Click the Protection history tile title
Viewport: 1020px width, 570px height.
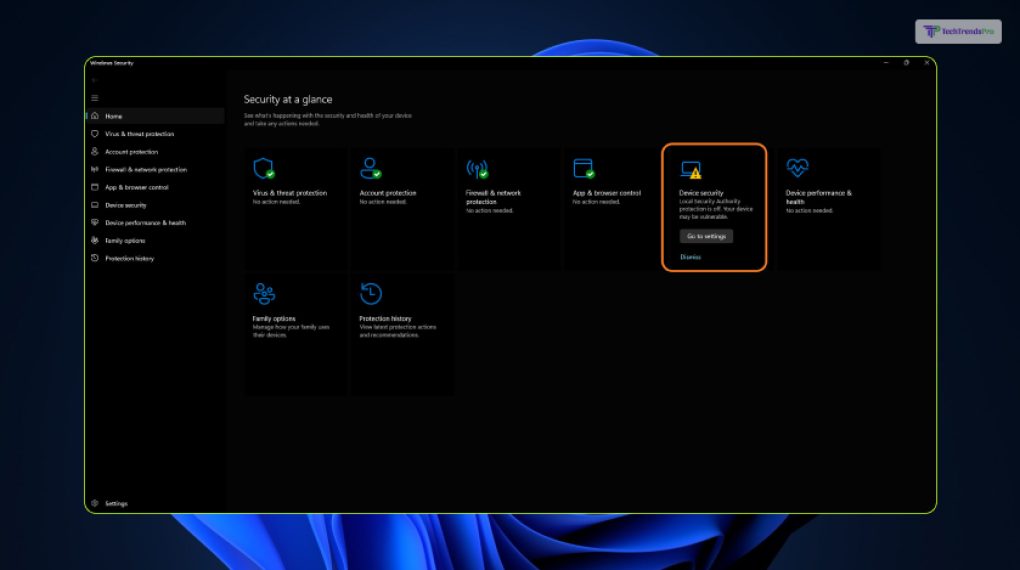tap(385, 319)
